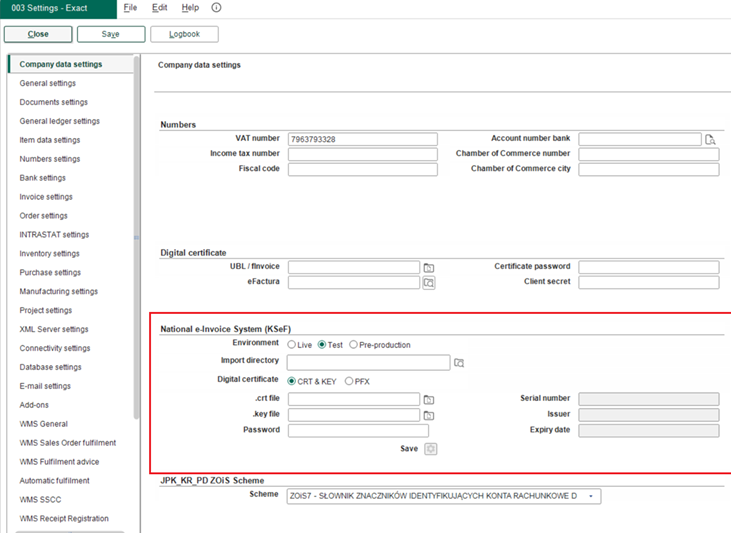The height and width of the screenshot is (533, 731).
Task: Browse for KSeF import directory
Action: click(459, 362)
